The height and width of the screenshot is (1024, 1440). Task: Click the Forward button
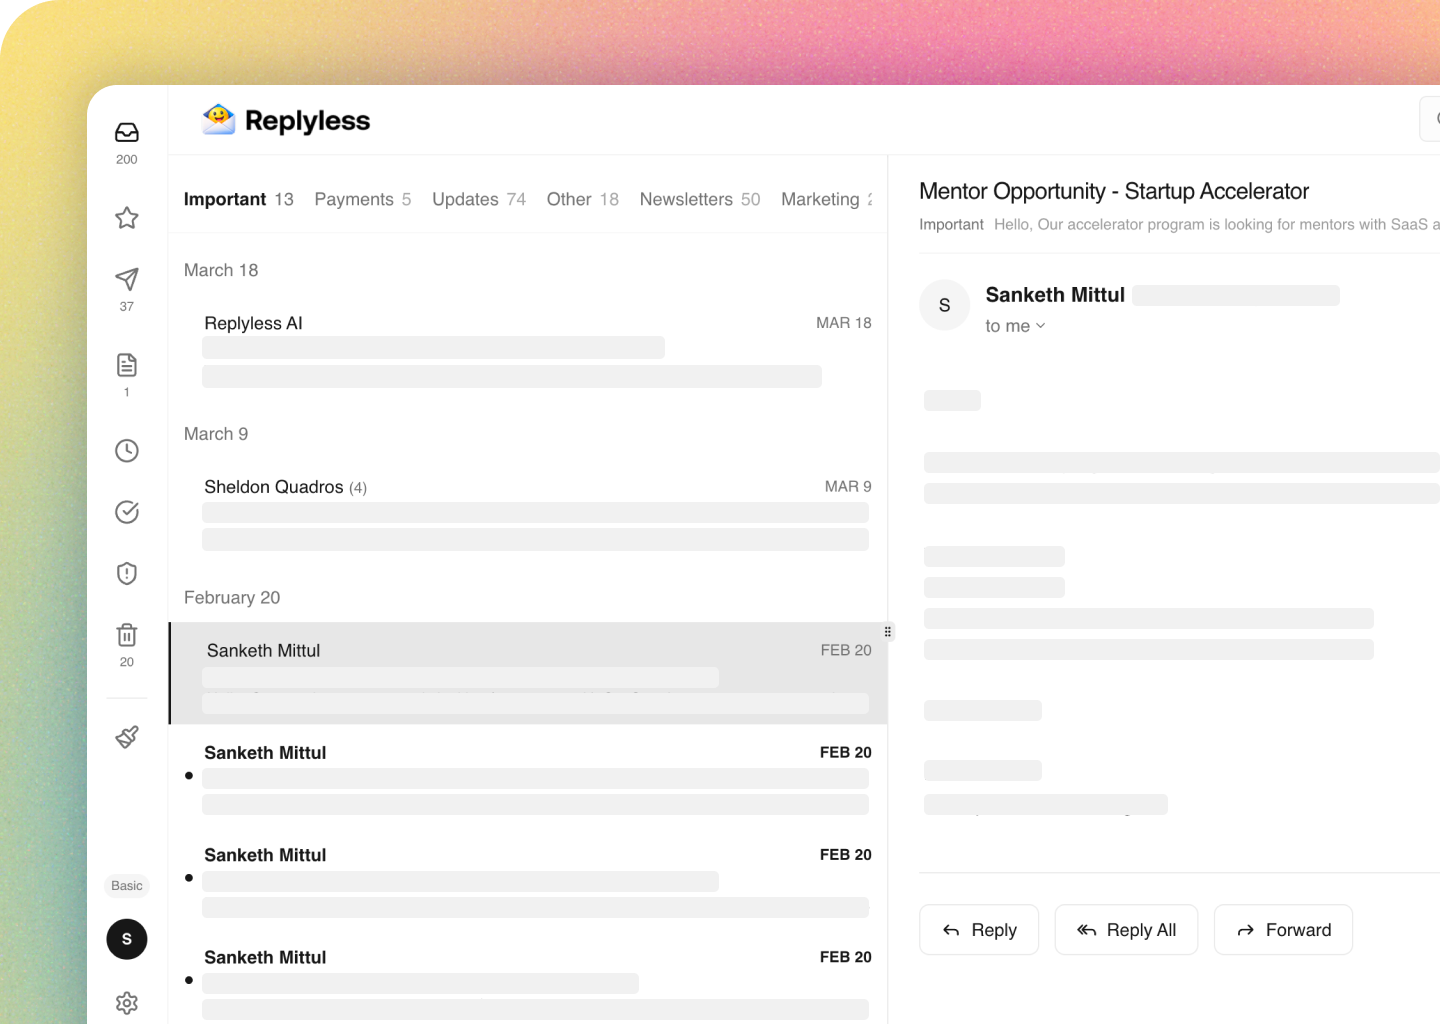(1283, 930)
